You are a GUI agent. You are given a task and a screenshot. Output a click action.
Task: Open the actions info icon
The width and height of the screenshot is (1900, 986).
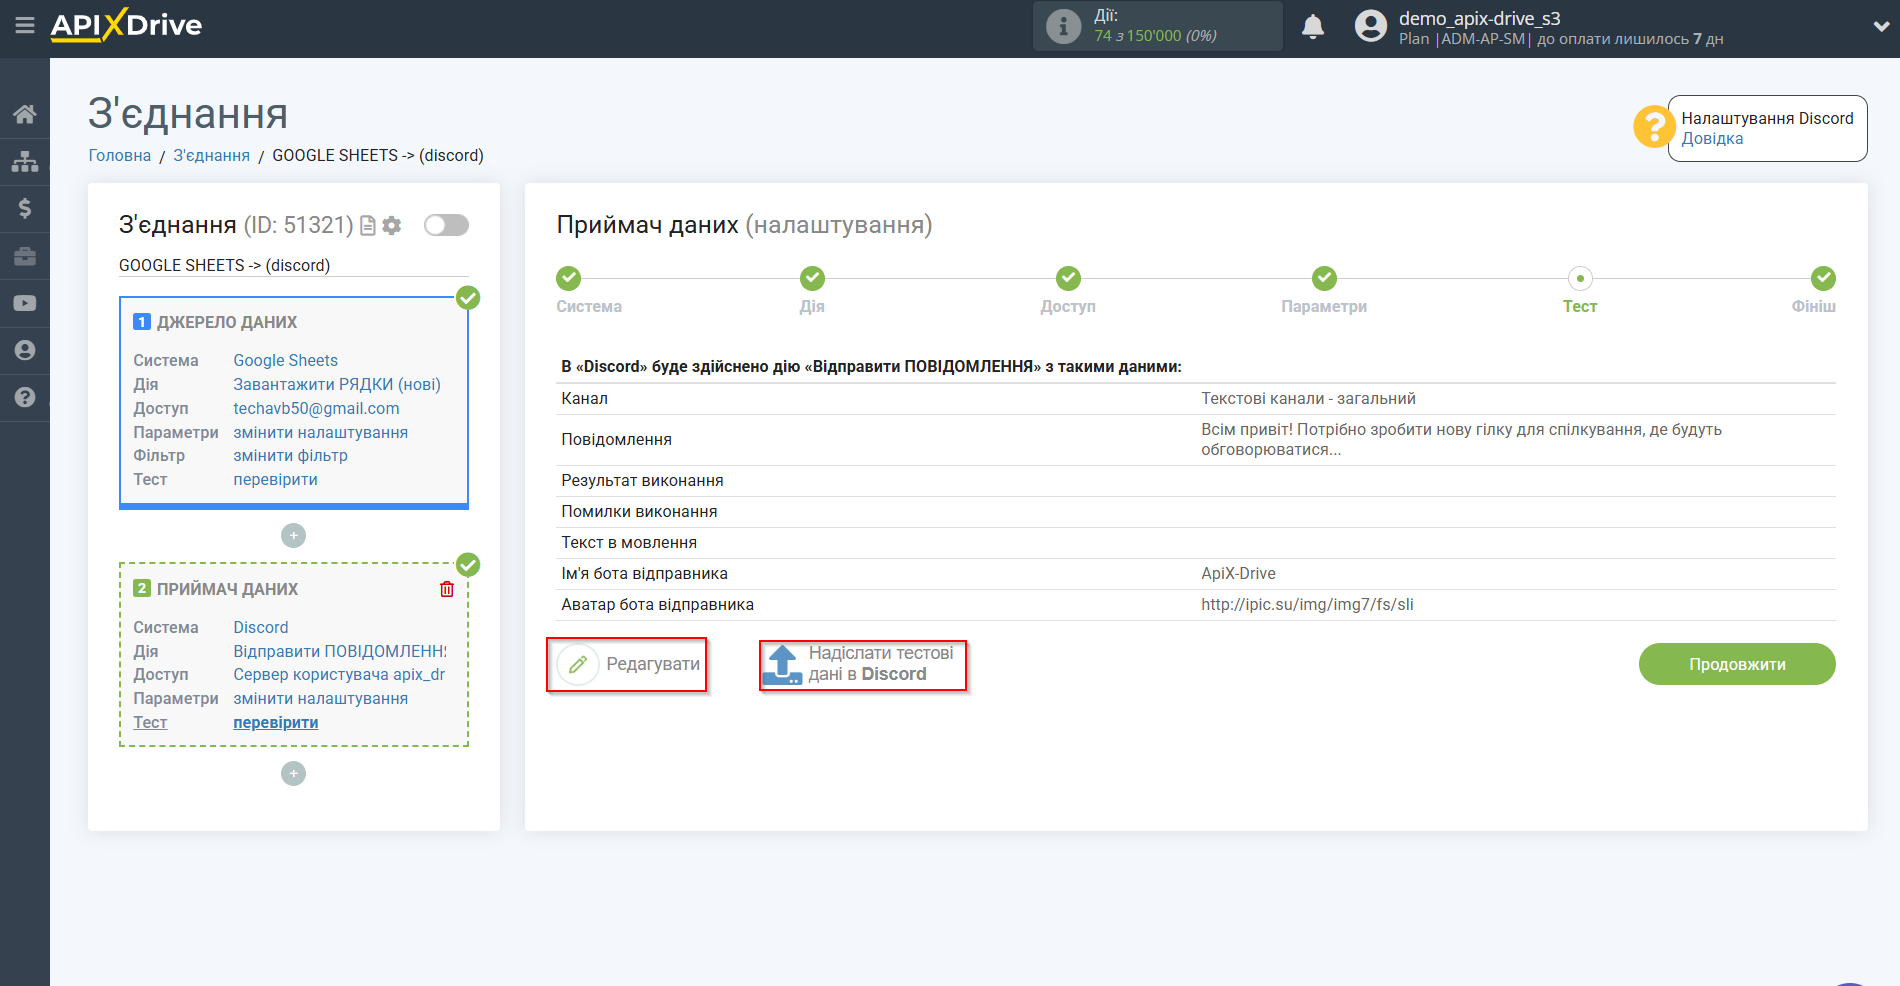(1063, 26)
